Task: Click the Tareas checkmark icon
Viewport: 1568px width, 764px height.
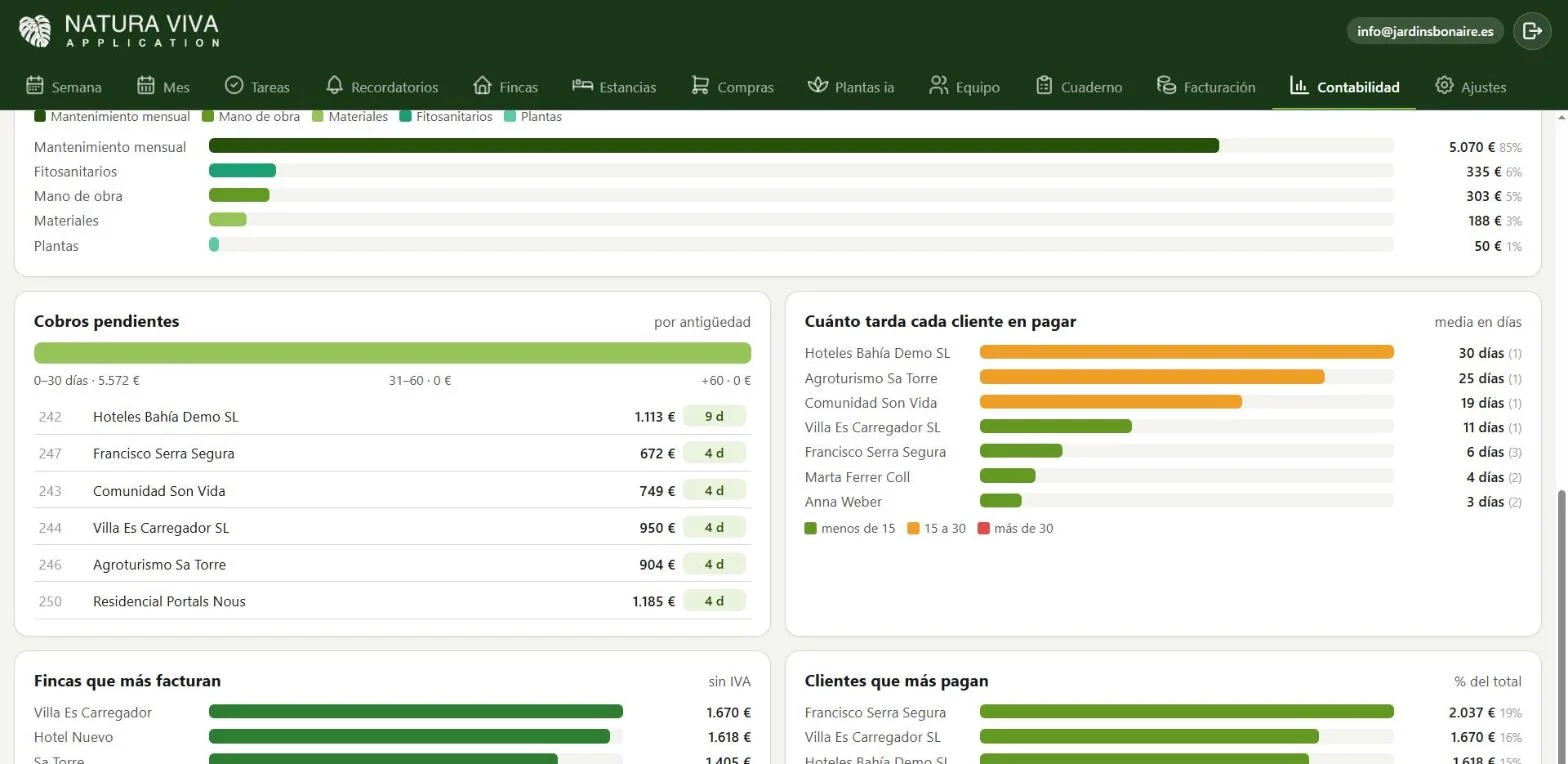Action: (x=234, y=85)
